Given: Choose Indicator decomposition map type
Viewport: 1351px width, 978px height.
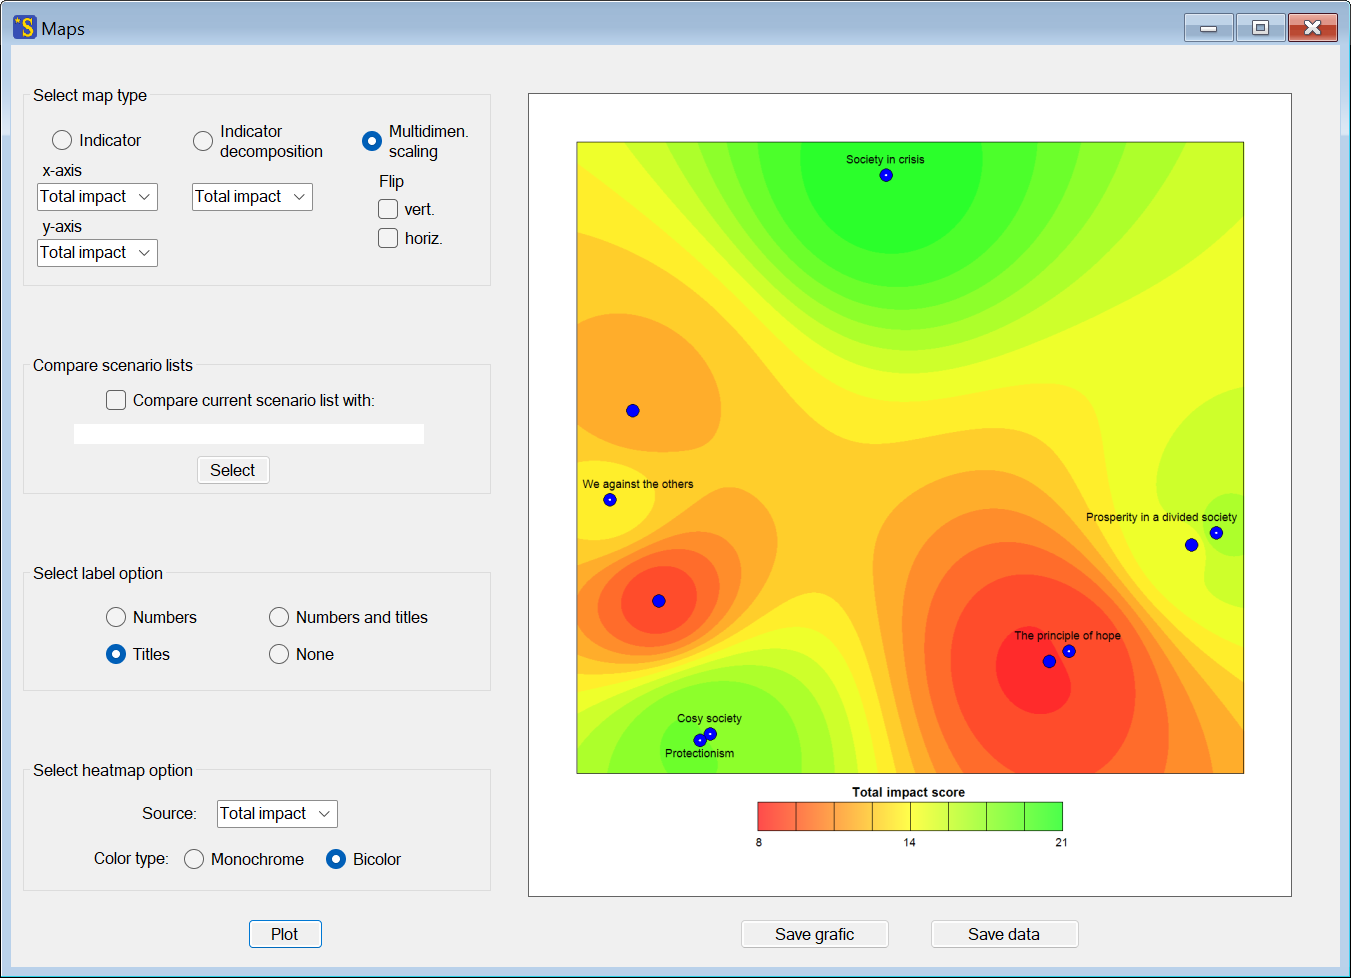Looking at the screenshot, I should click(203, 141).
